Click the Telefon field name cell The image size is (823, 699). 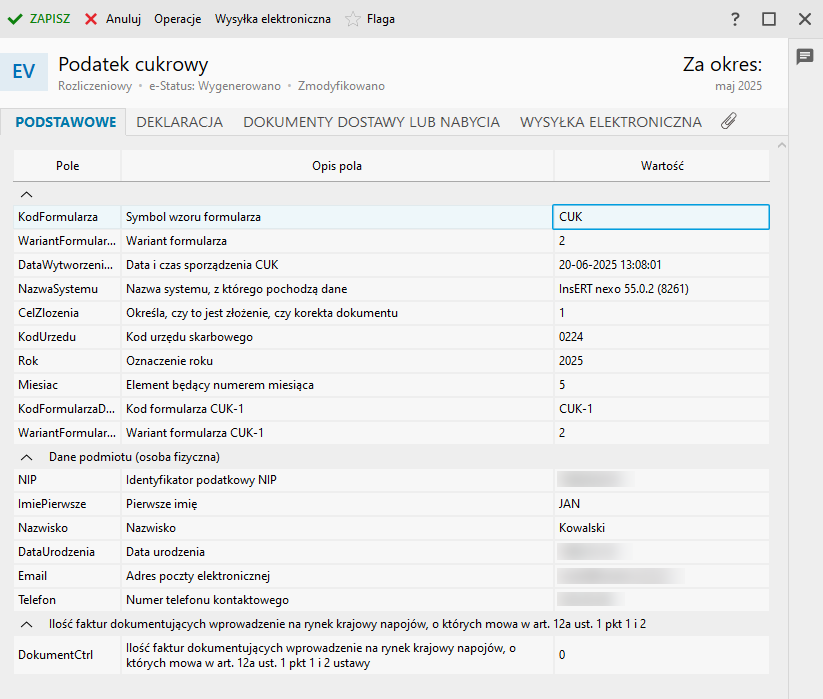coord(67,600)
